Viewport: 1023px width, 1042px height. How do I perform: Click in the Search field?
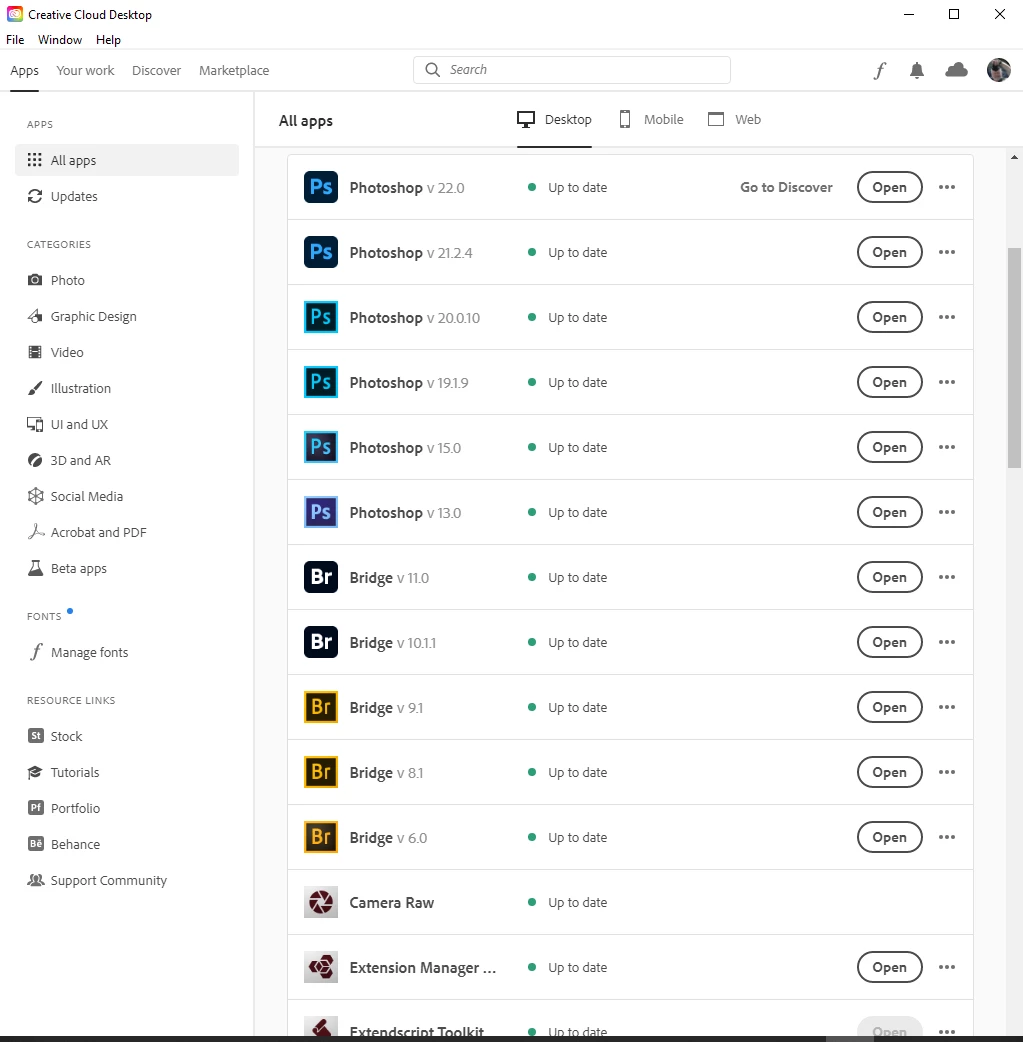point(572,70)
